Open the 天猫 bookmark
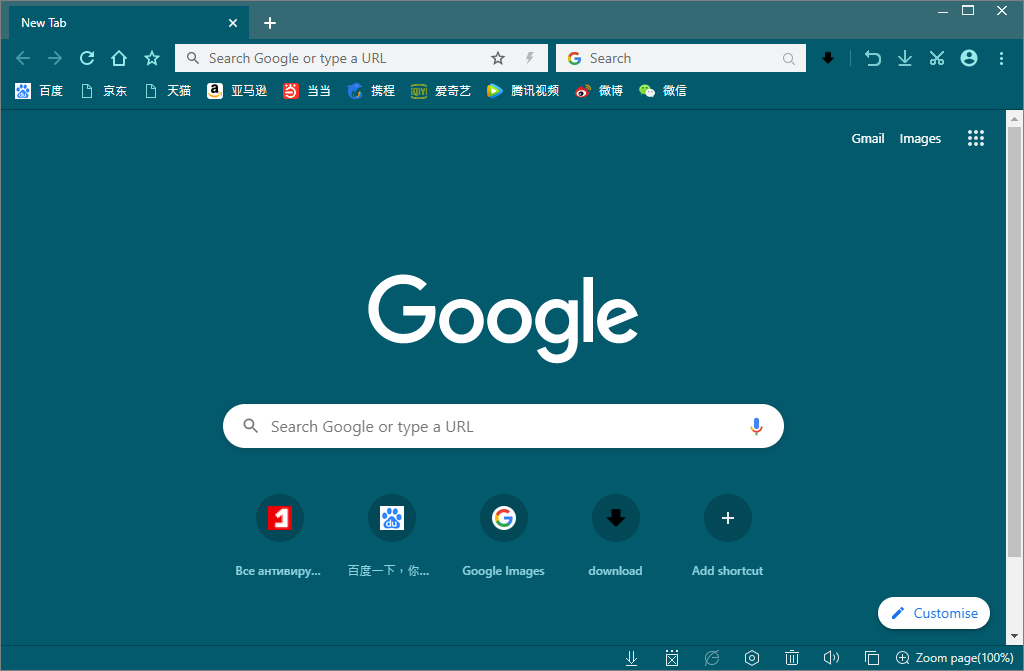This screenshot has height=671, width=1024. [x=168, y=91]
